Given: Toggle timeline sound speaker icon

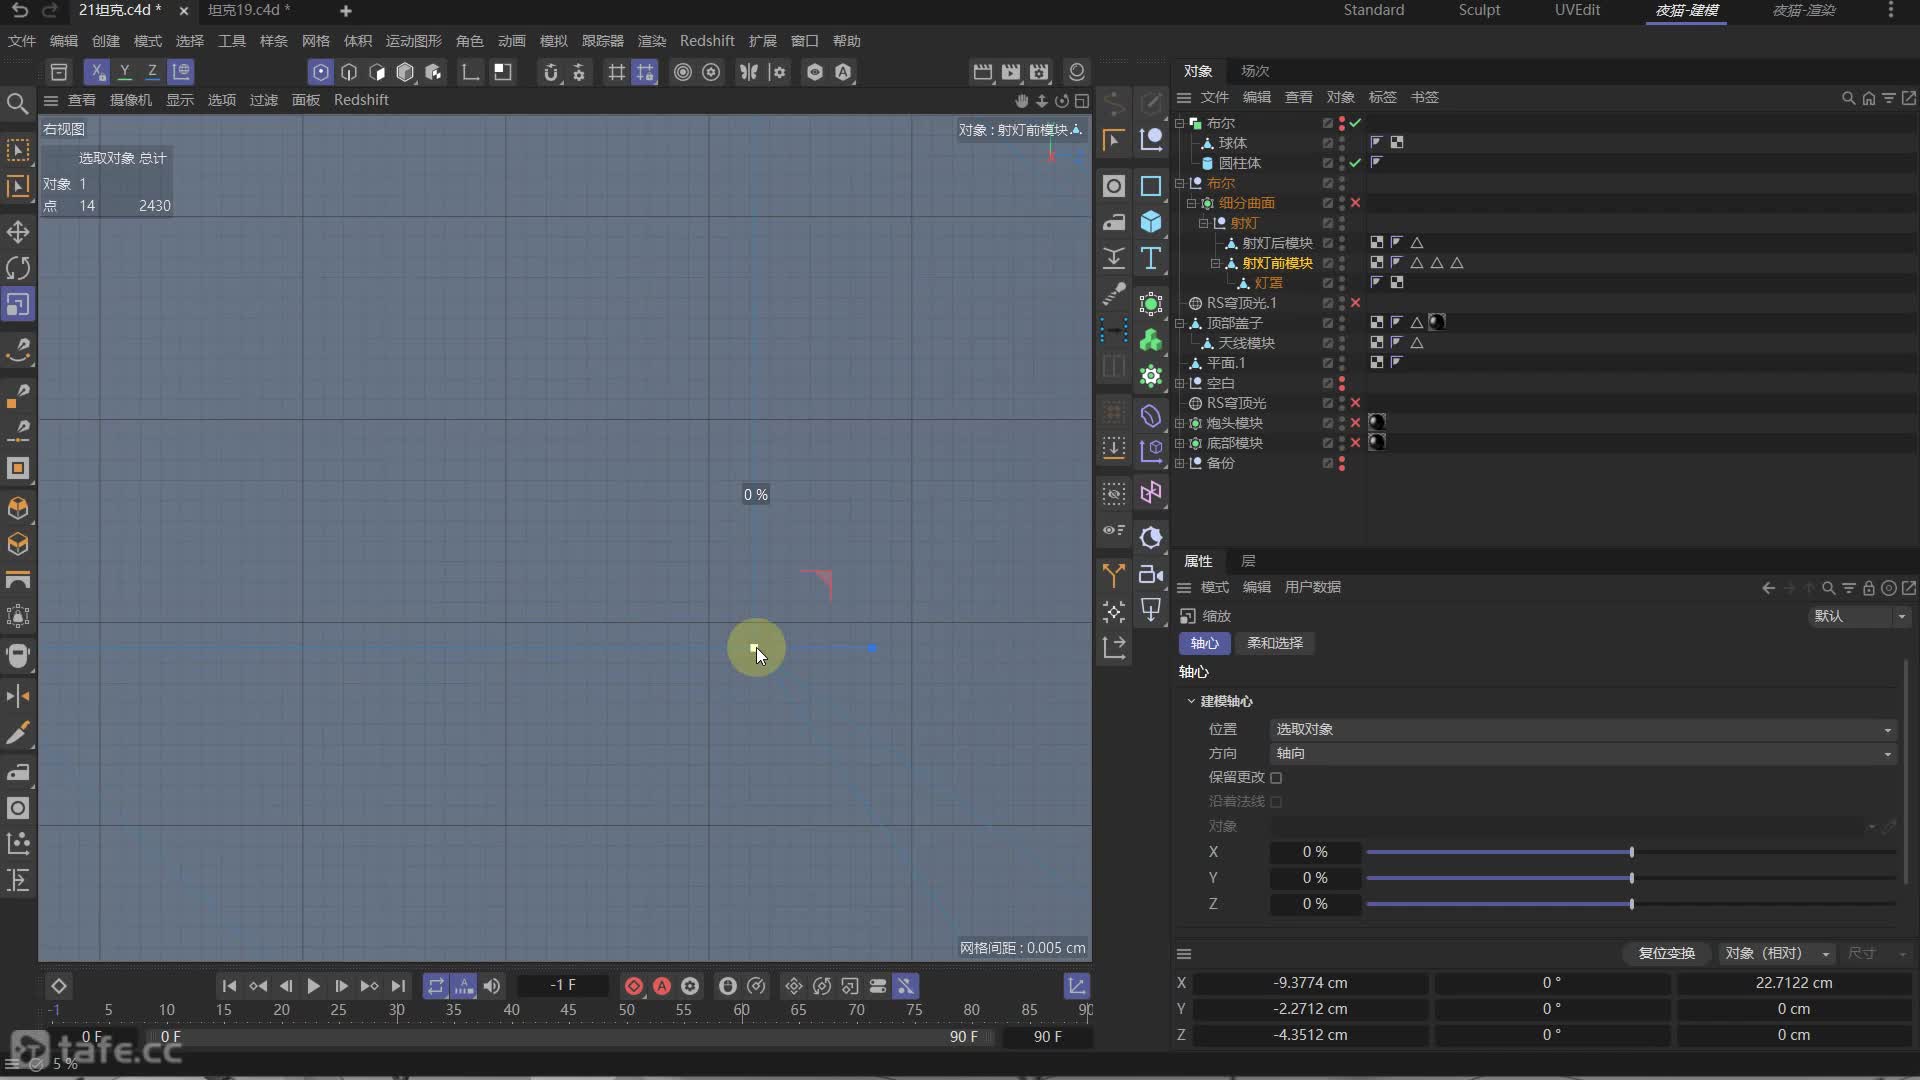Looking at the screenshot, I should click(x=492, y=986).
